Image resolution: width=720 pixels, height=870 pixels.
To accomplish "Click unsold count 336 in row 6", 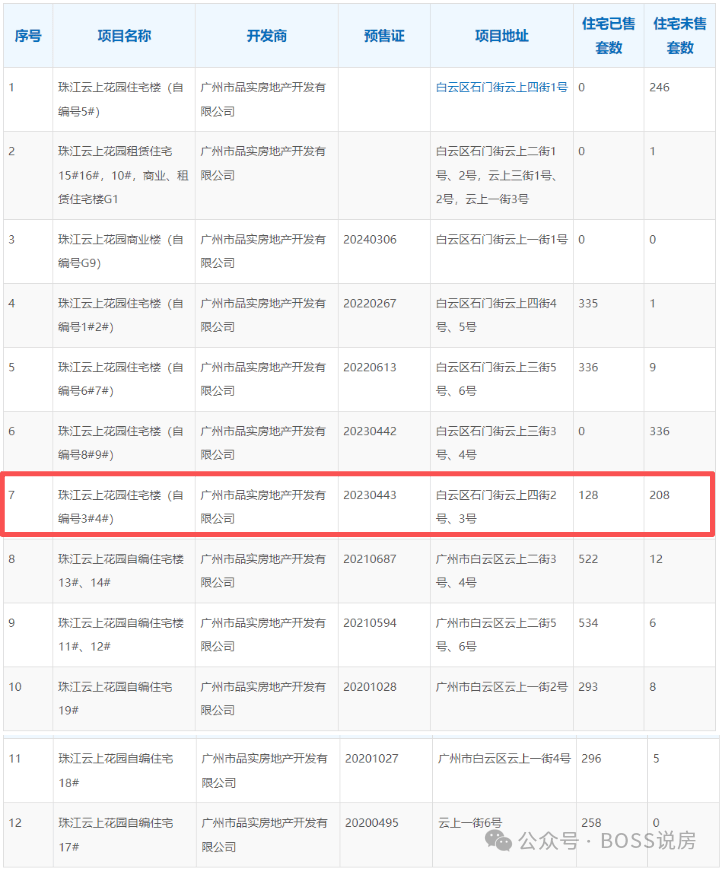I will 660,431.
